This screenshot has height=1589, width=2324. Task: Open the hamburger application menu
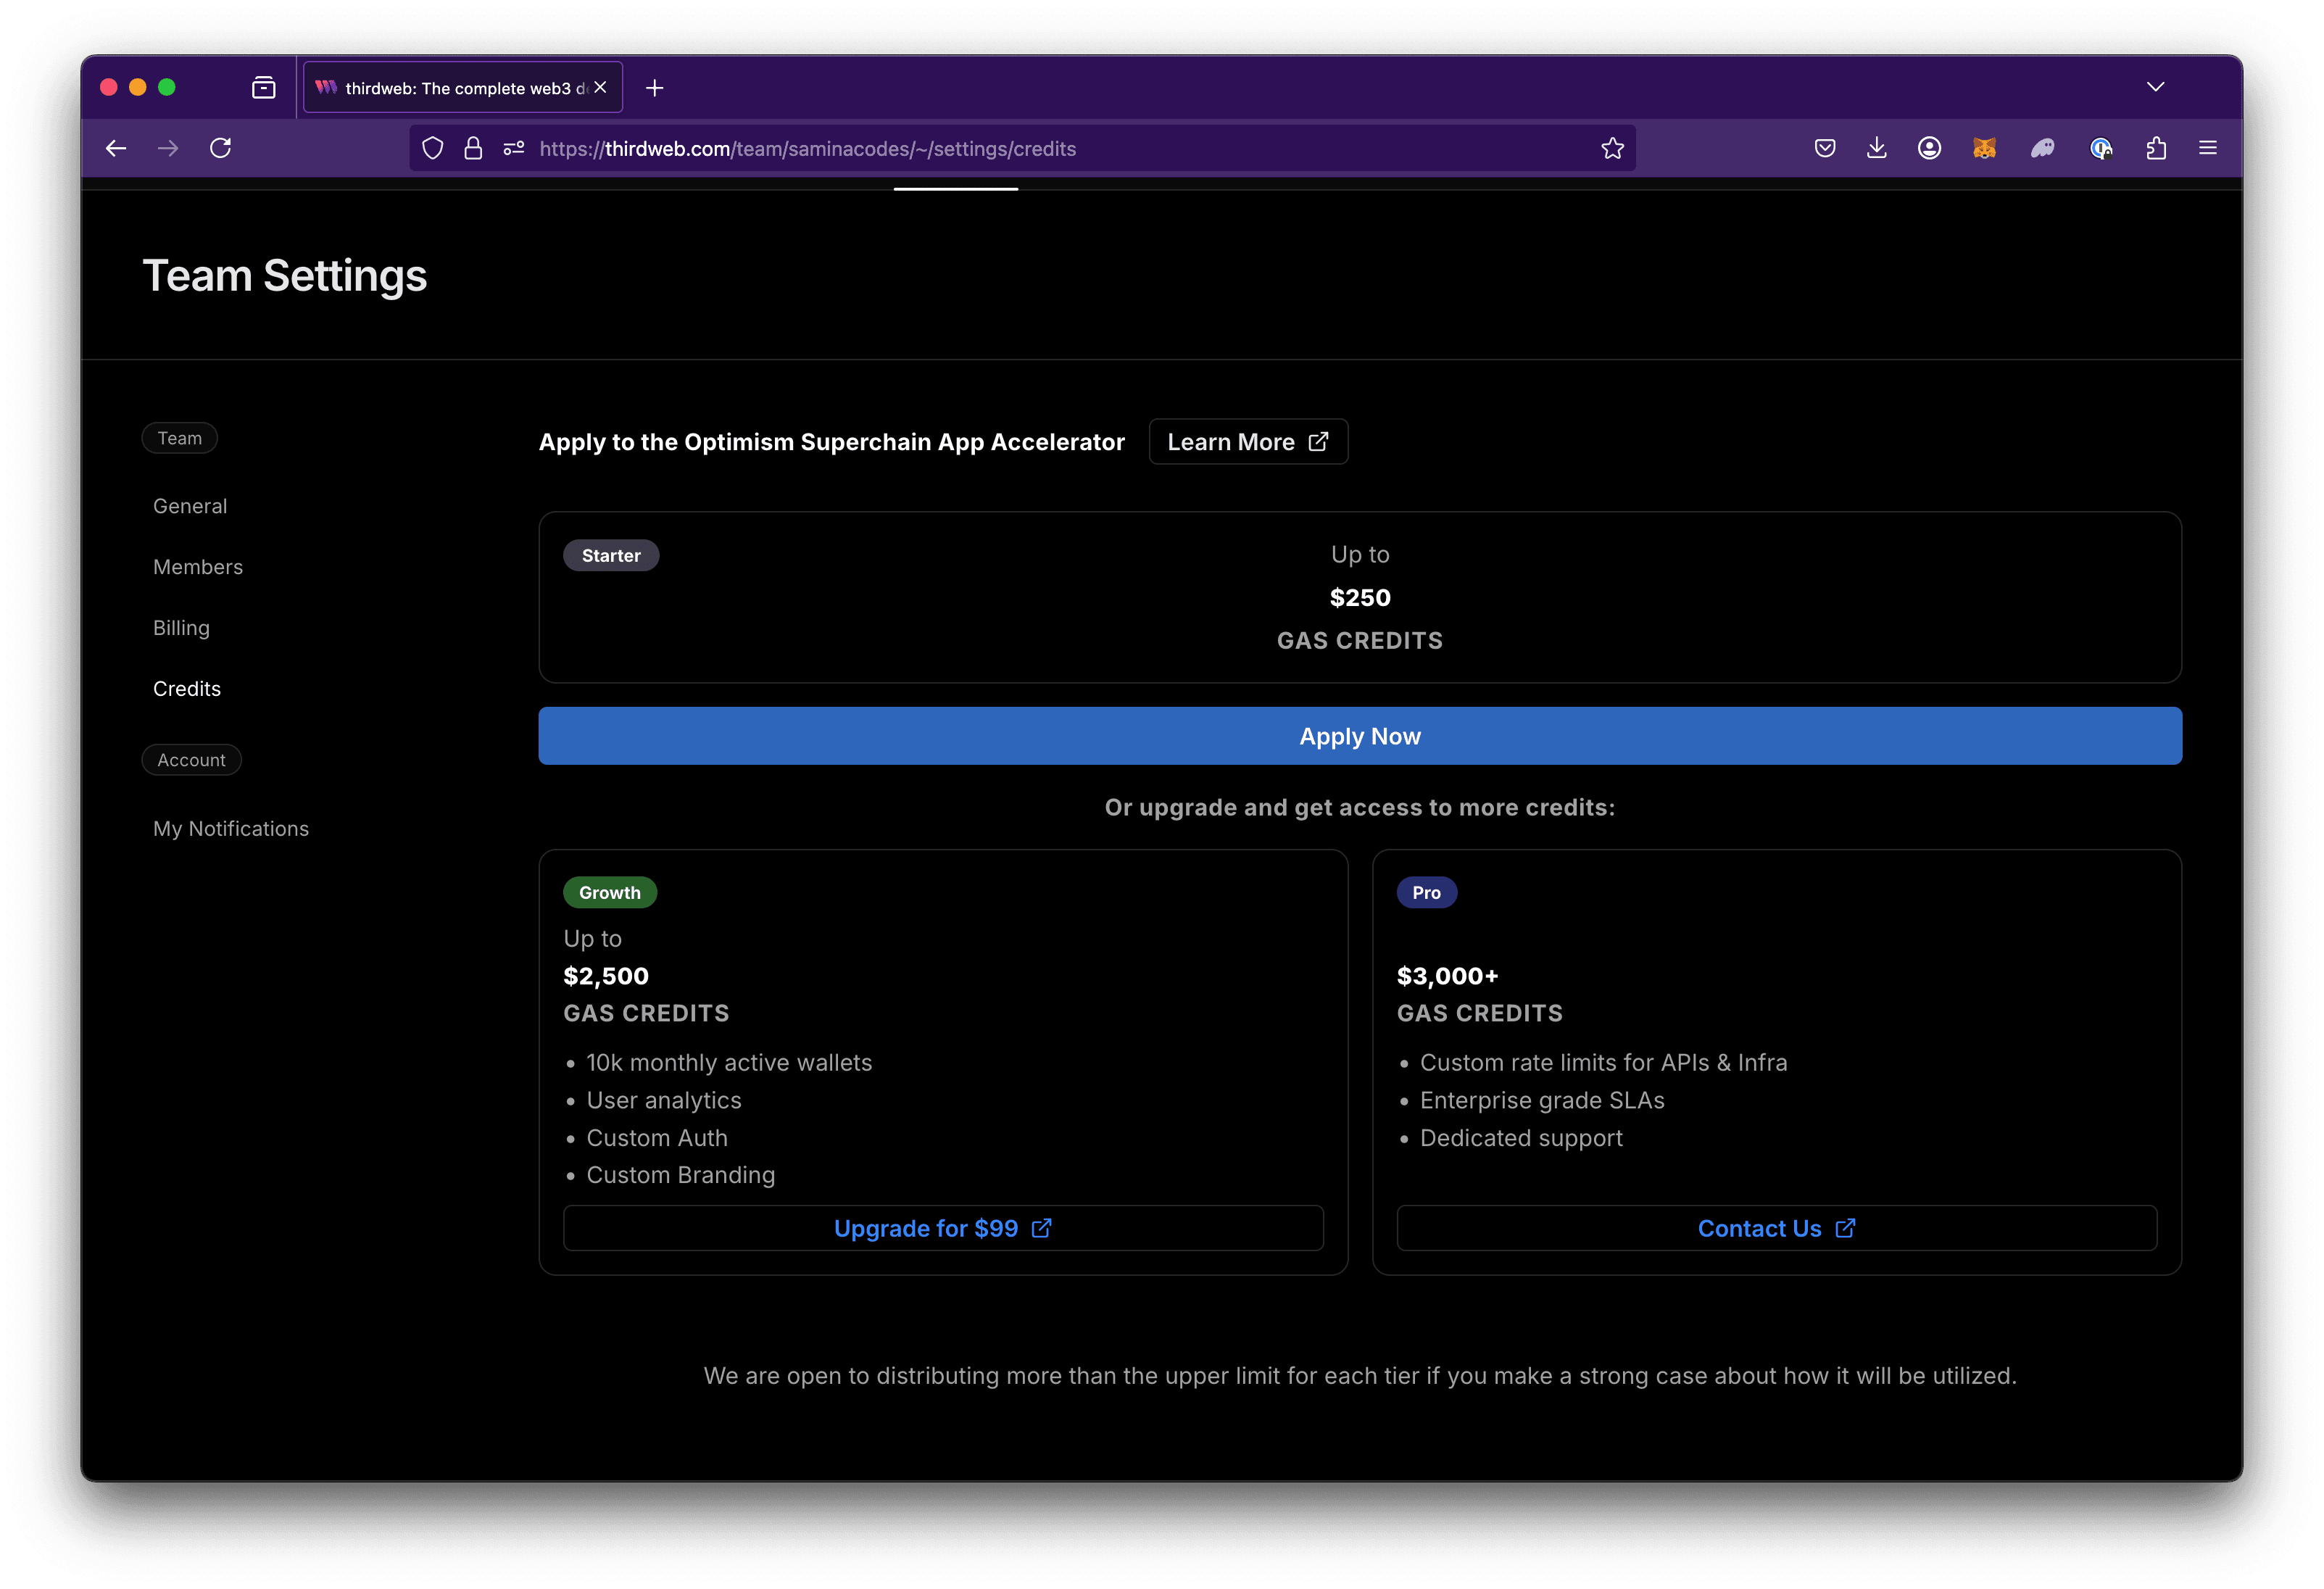tap(2208, 147)
